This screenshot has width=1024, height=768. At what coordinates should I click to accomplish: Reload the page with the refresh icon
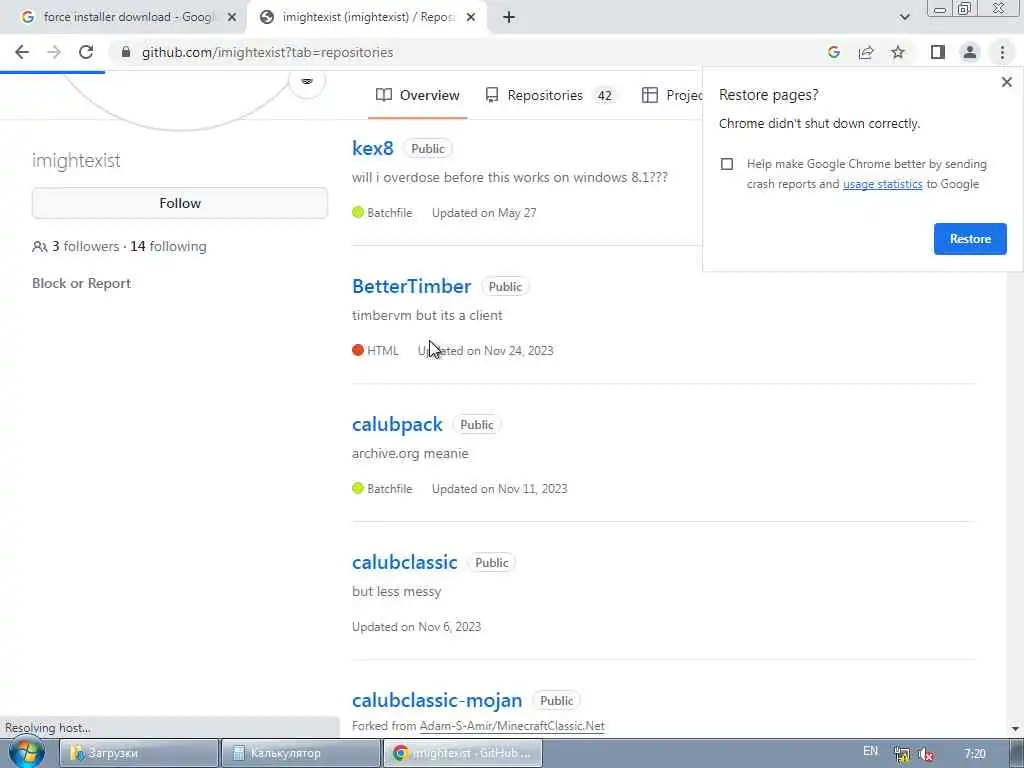[x=86, y=52]
